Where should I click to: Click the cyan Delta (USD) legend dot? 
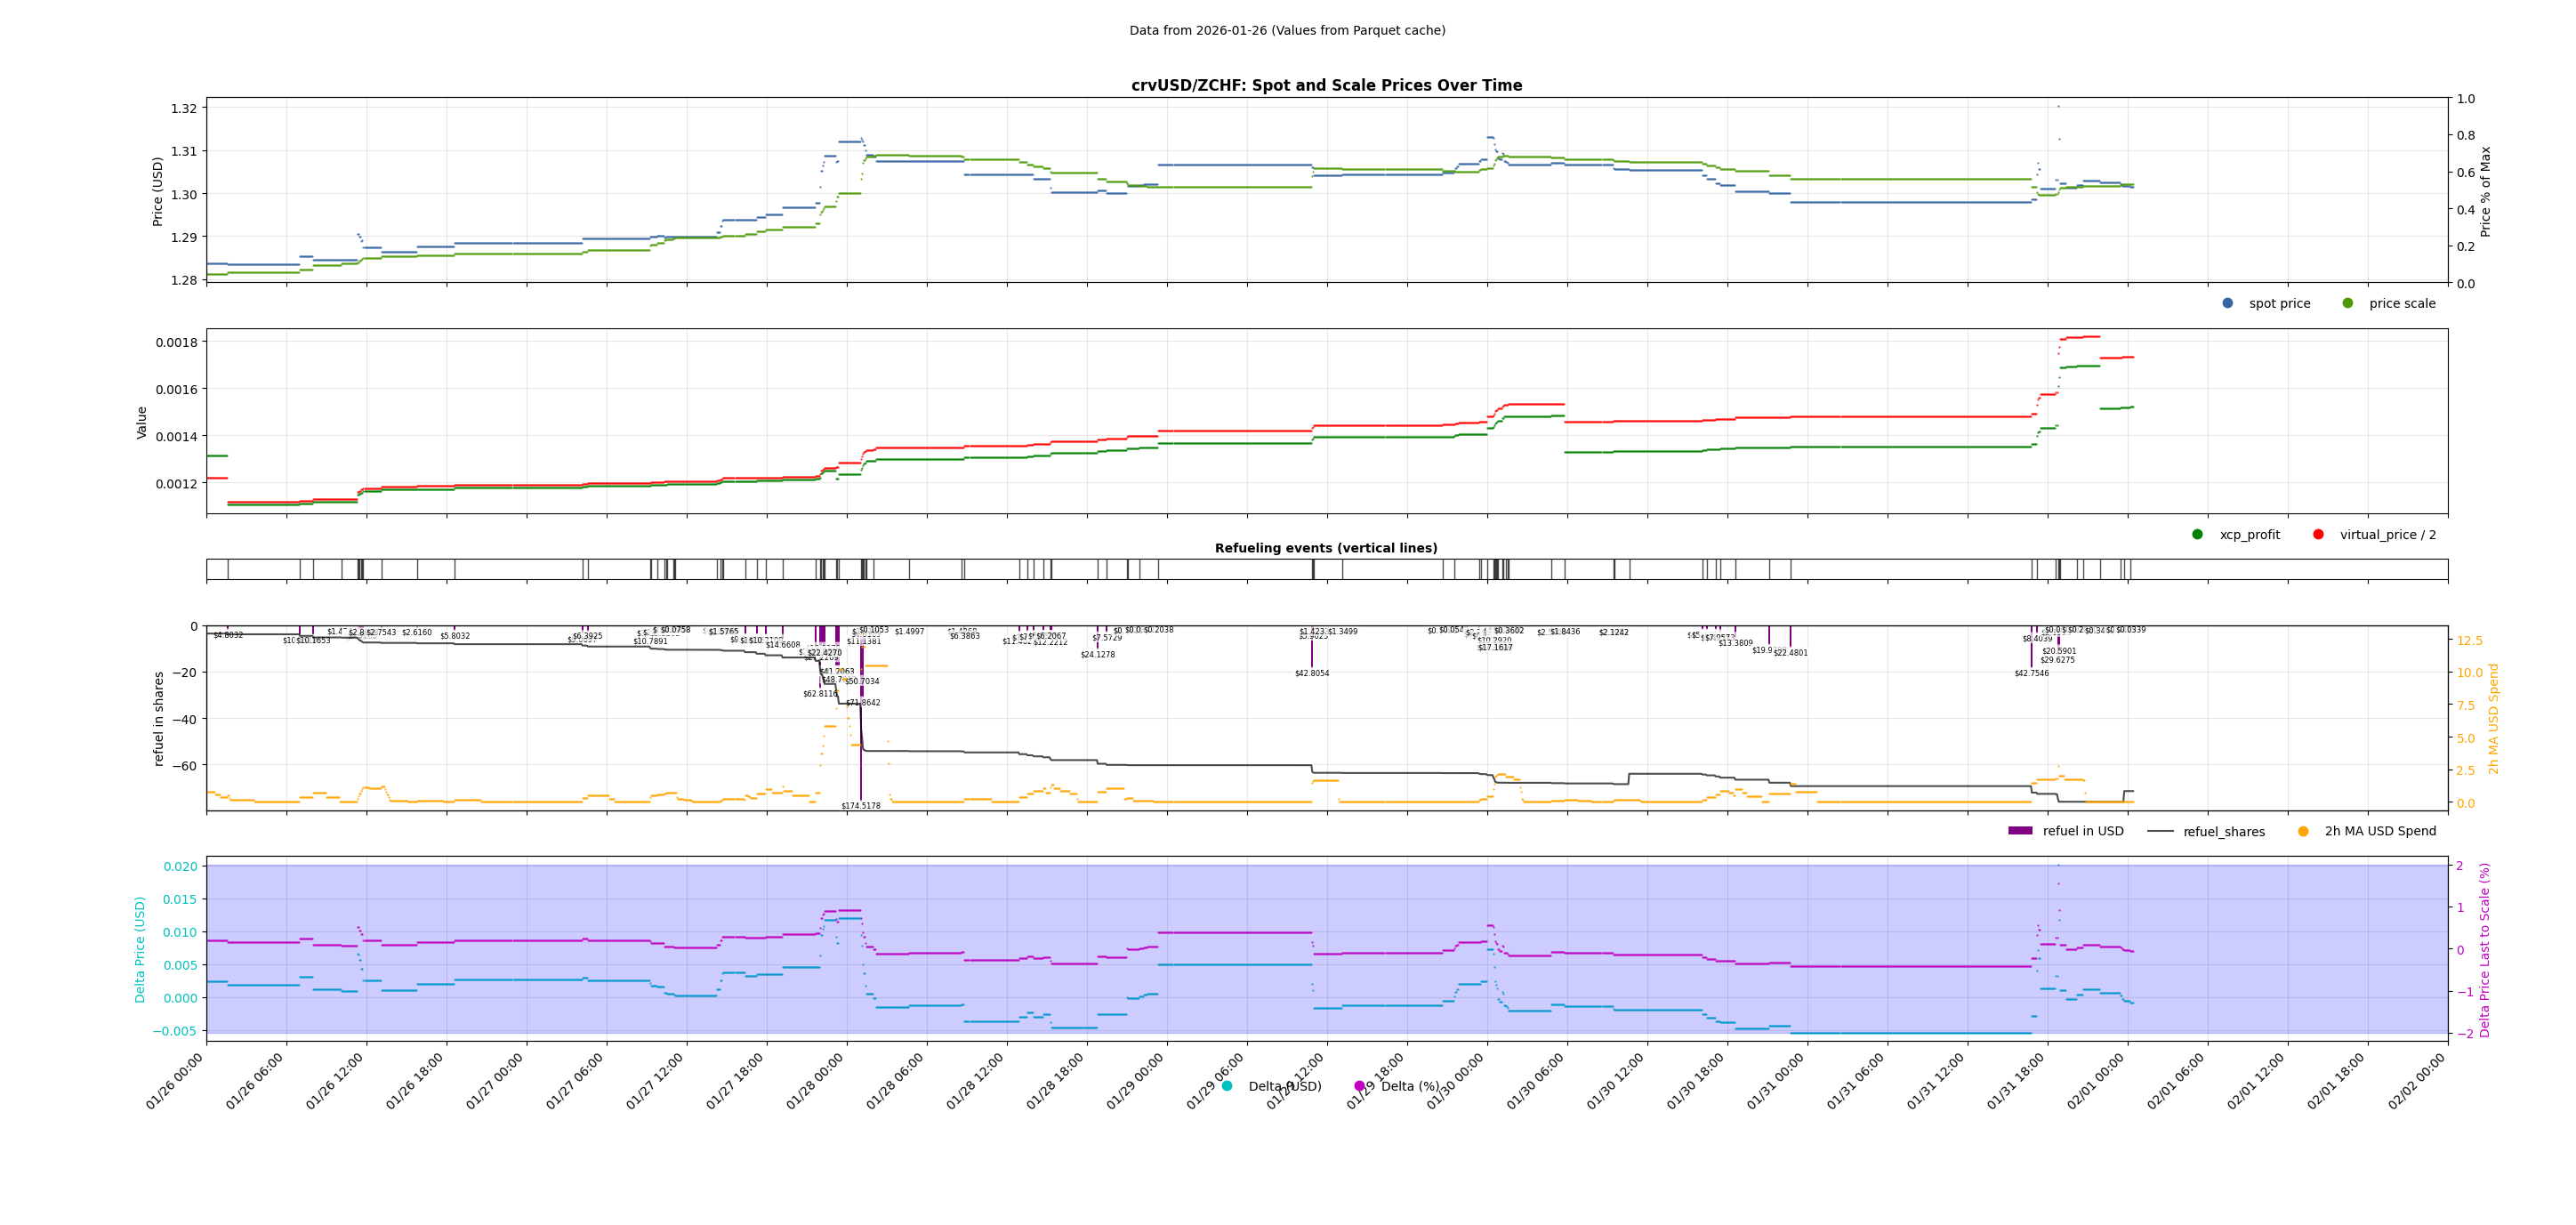point(1227,1086)
